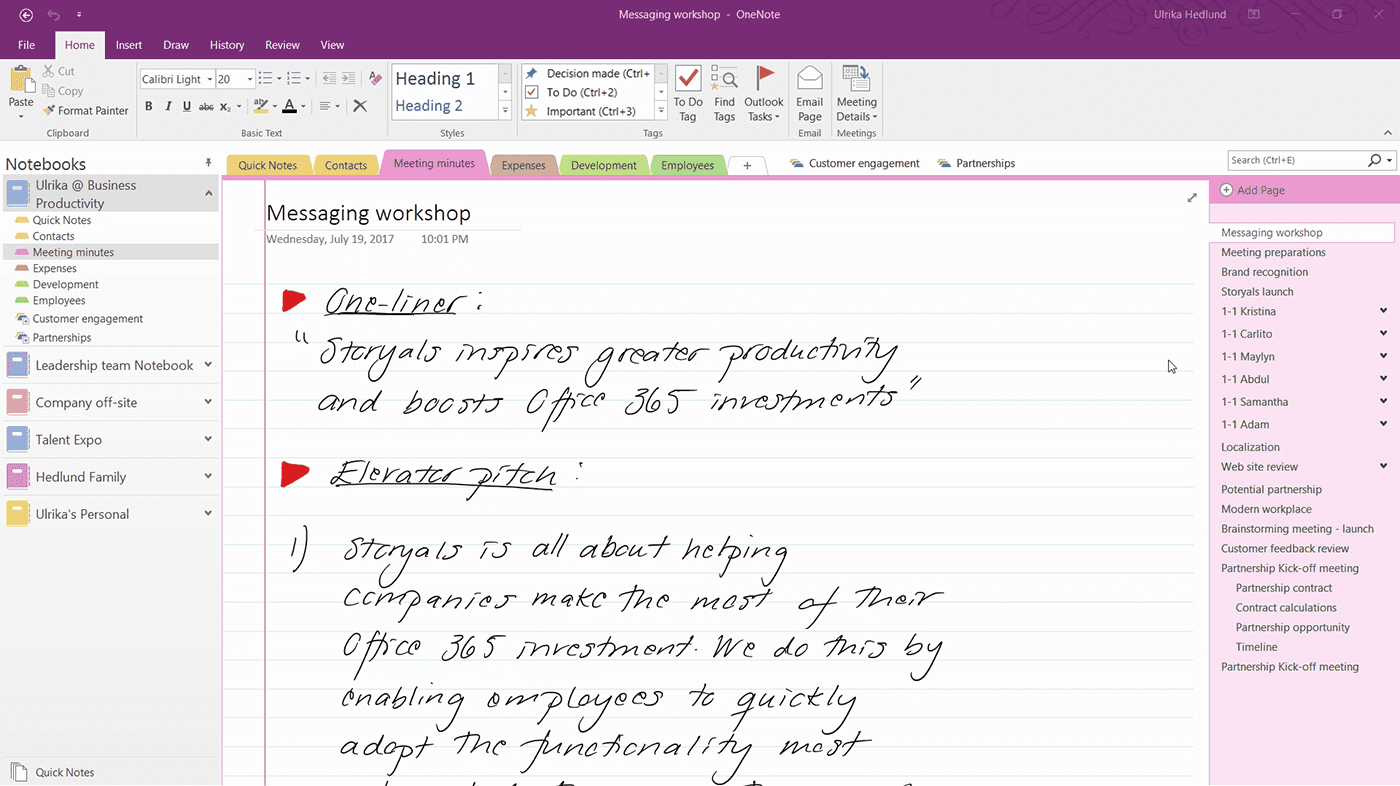1400x786 pixels.
Task: Click the Copy button
Action: (62, 91)
